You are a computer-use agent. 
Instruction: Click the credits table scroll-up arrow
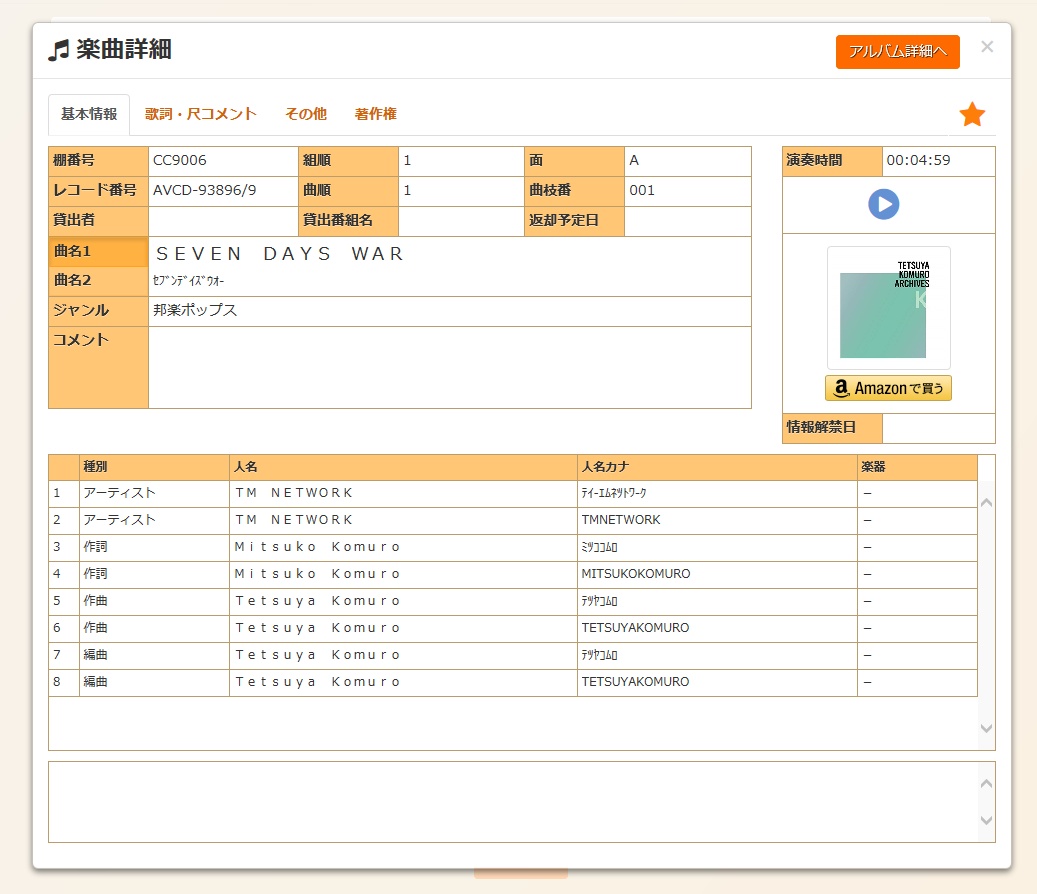pyautogui.click(x=986, y=503)
